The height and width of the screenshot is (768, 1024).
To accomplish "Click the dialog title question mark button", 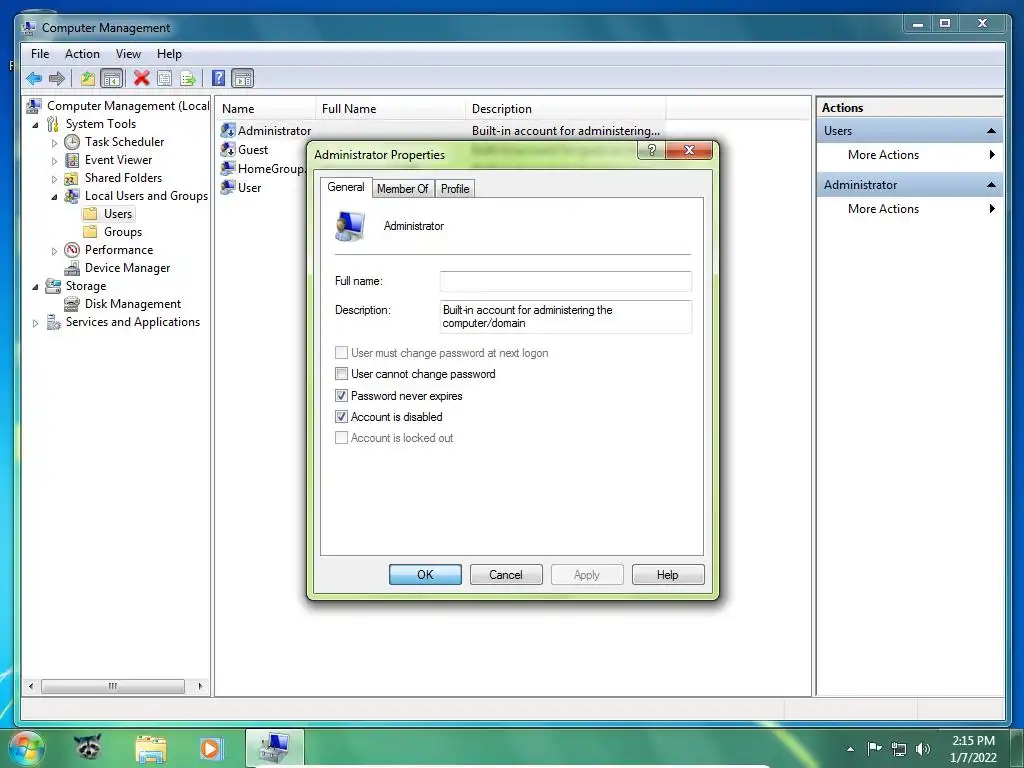I will [651, 150].
